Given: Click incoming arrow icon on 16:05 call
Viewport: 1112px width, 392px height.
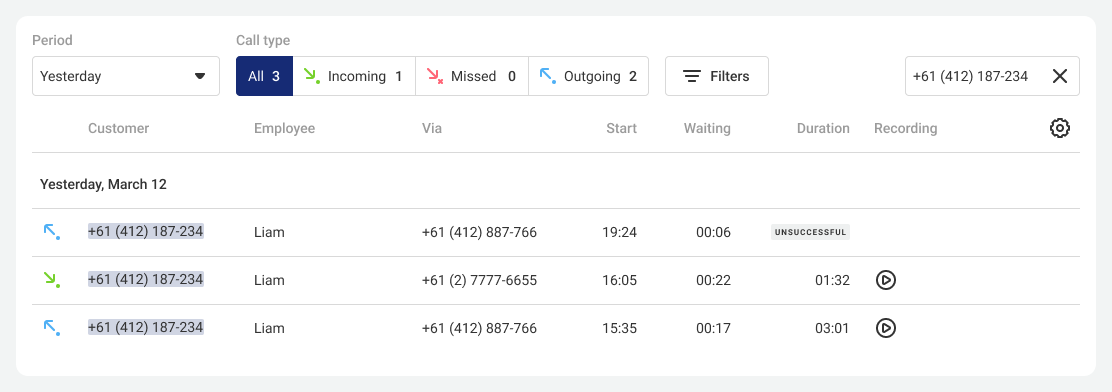Looking at the screenshot, I should [52, 280].
